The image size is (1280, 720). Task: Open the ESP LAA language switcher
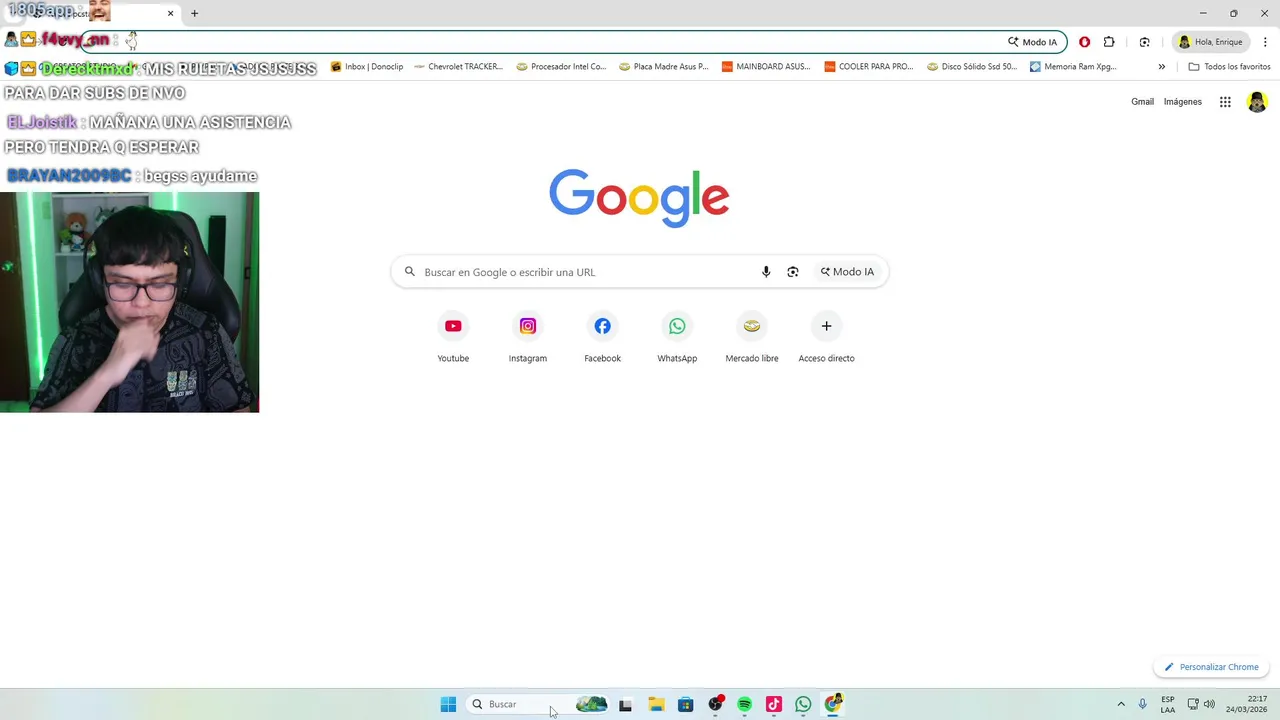(x=1168, y=704)
